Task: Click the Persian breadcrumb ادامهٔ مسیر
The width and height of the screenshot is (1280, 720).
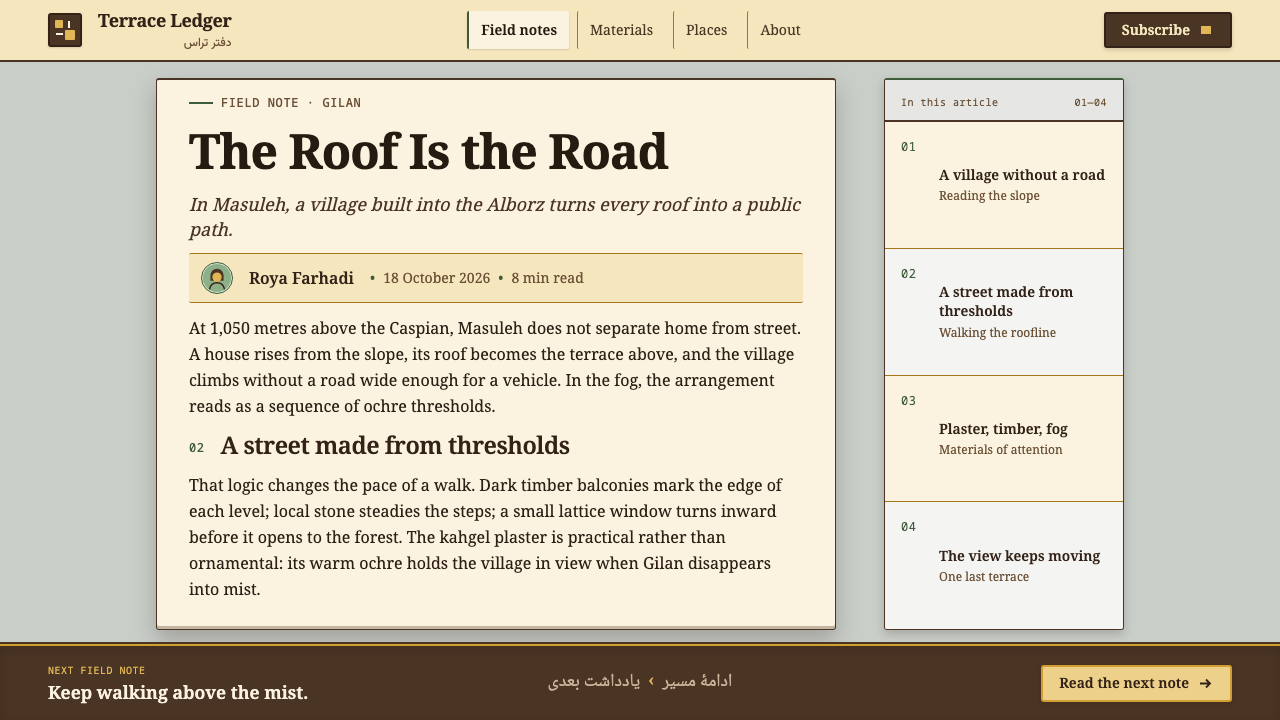Action: click(x=697, y=681)
